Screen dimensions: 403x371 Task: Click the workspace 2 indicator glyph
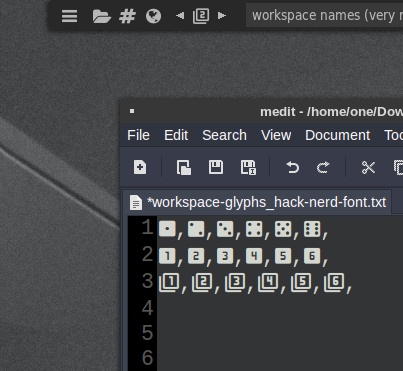201,16
